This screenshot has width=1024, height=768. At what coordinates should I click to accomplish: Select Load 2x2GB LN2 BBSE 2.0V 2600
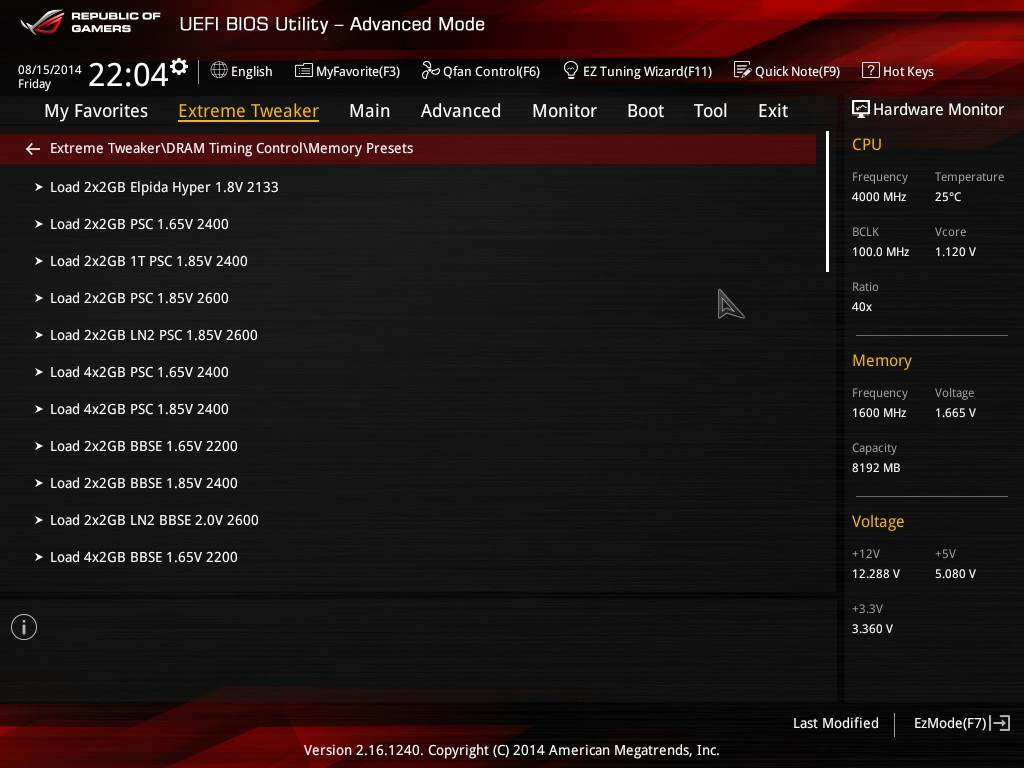[154, 520]
